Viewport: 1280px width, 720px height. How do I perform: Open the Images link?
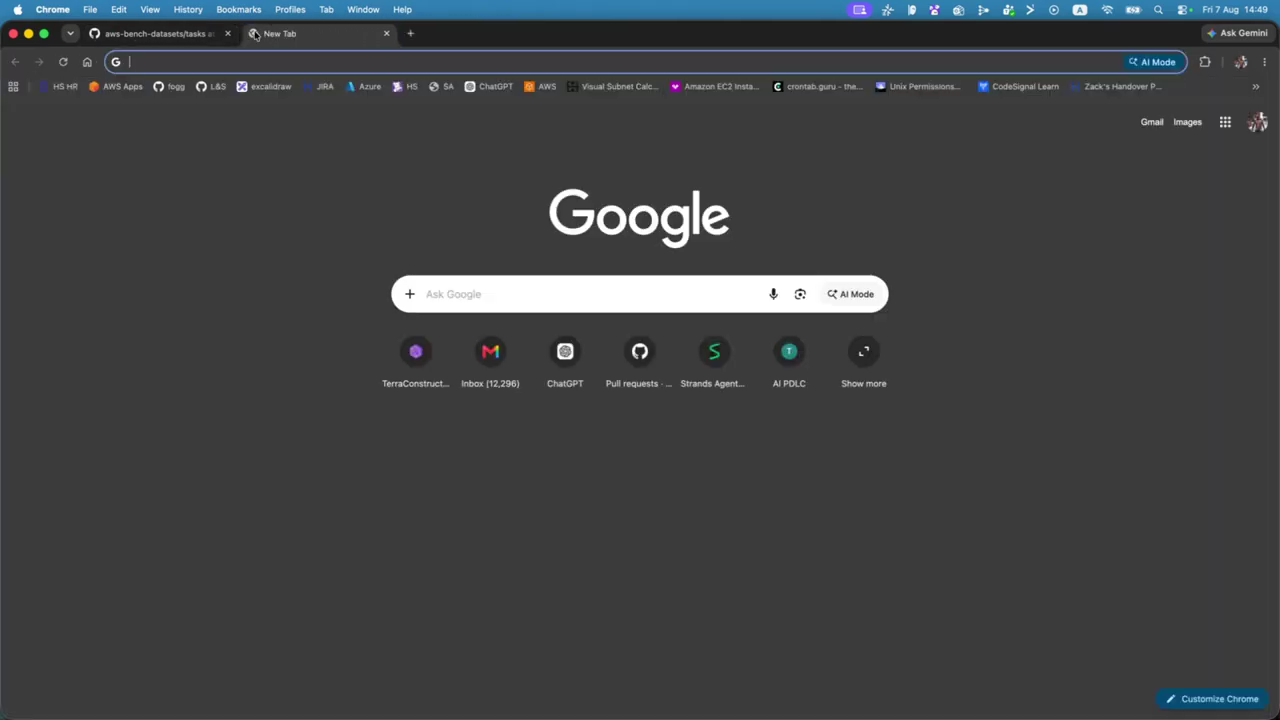click(1188, 122)
